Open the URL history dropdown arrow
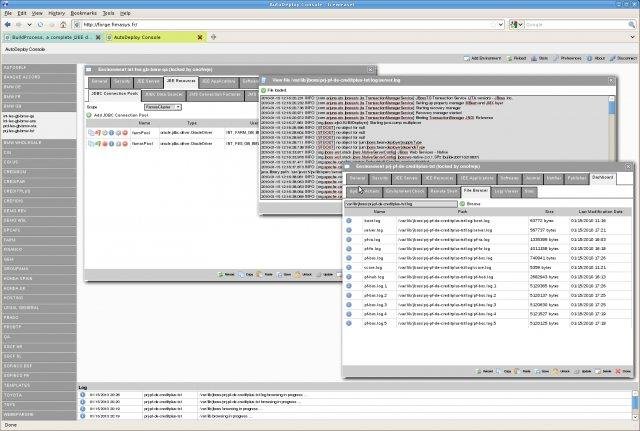 [x=501, y=24]
